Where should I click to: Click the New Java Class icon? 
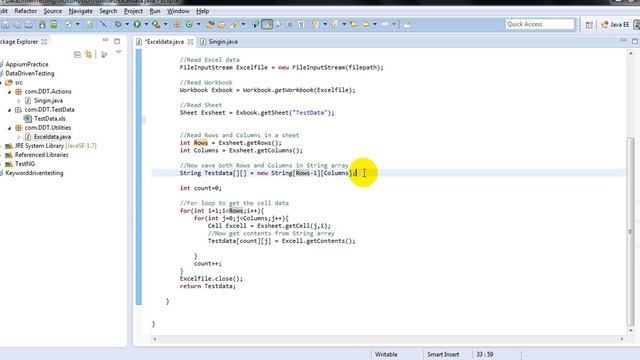189,24
